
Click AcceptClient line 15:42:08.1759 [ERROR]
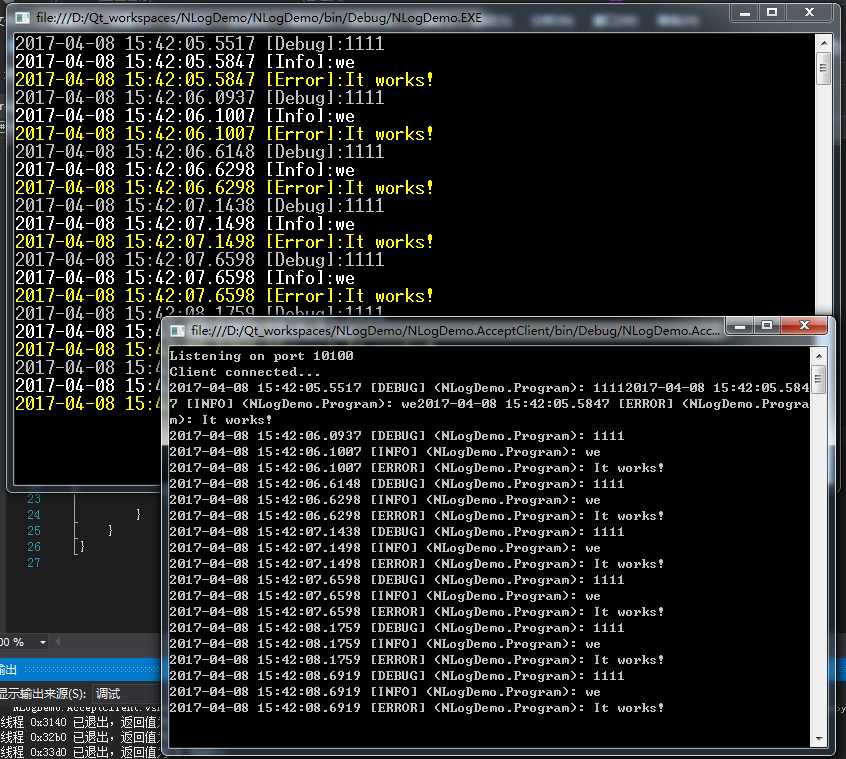[x=417, y=660]
